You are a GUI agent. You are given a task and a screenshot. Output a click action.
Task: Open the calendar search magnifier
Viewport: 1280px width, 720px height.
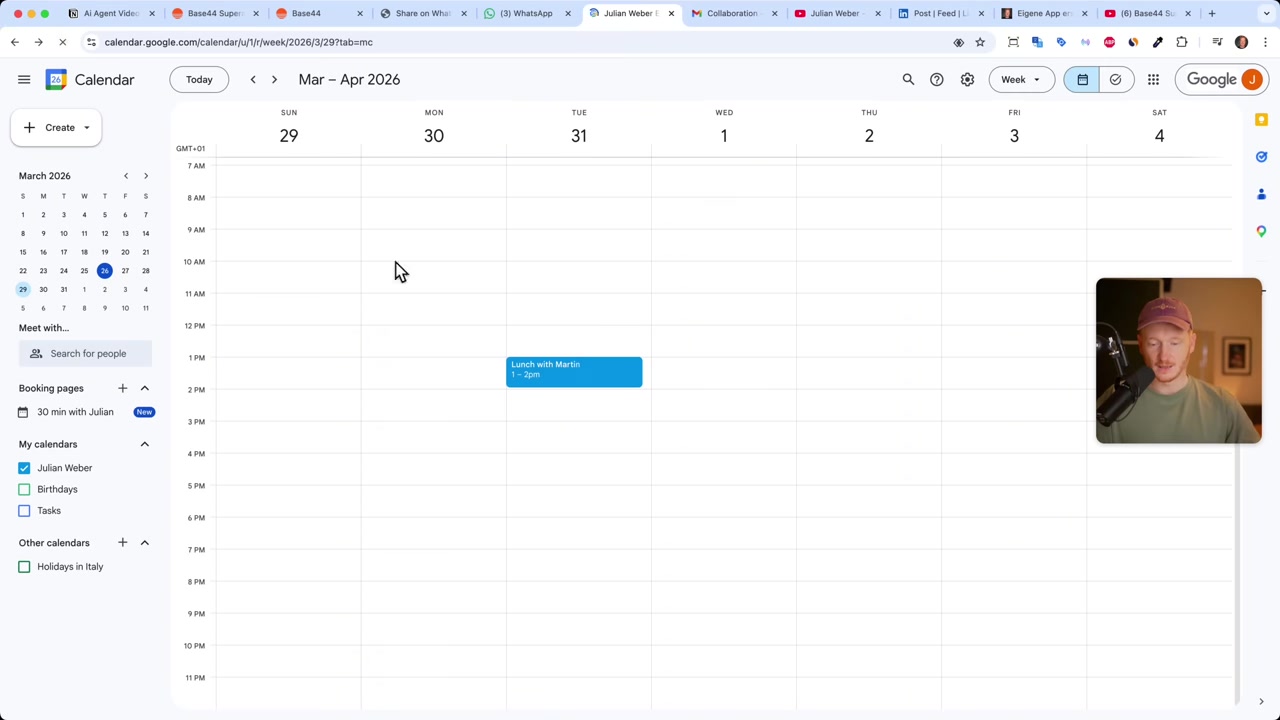click(x=908, y=79)
